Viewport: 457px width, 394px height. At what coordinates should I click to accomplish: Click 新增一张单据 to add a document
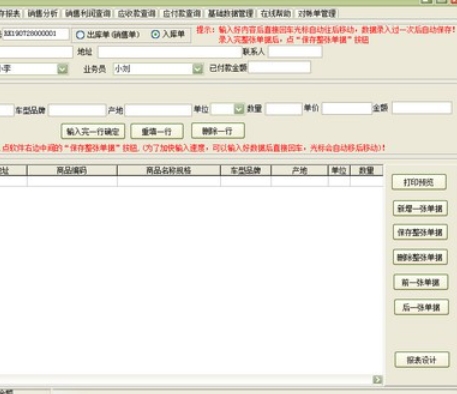point(420,209)
